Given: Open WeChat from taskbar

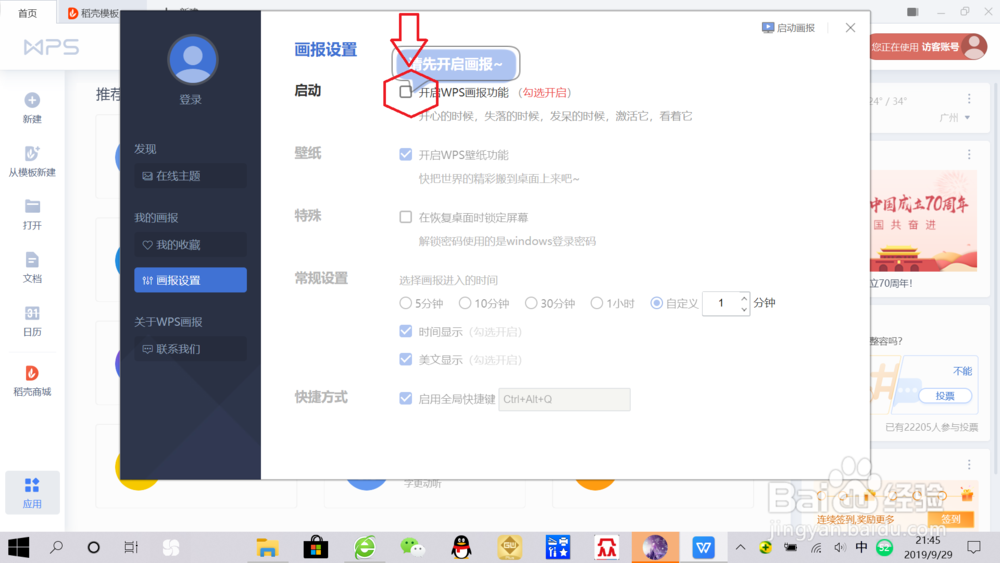Looking at the screenshot, I should 413,547.
